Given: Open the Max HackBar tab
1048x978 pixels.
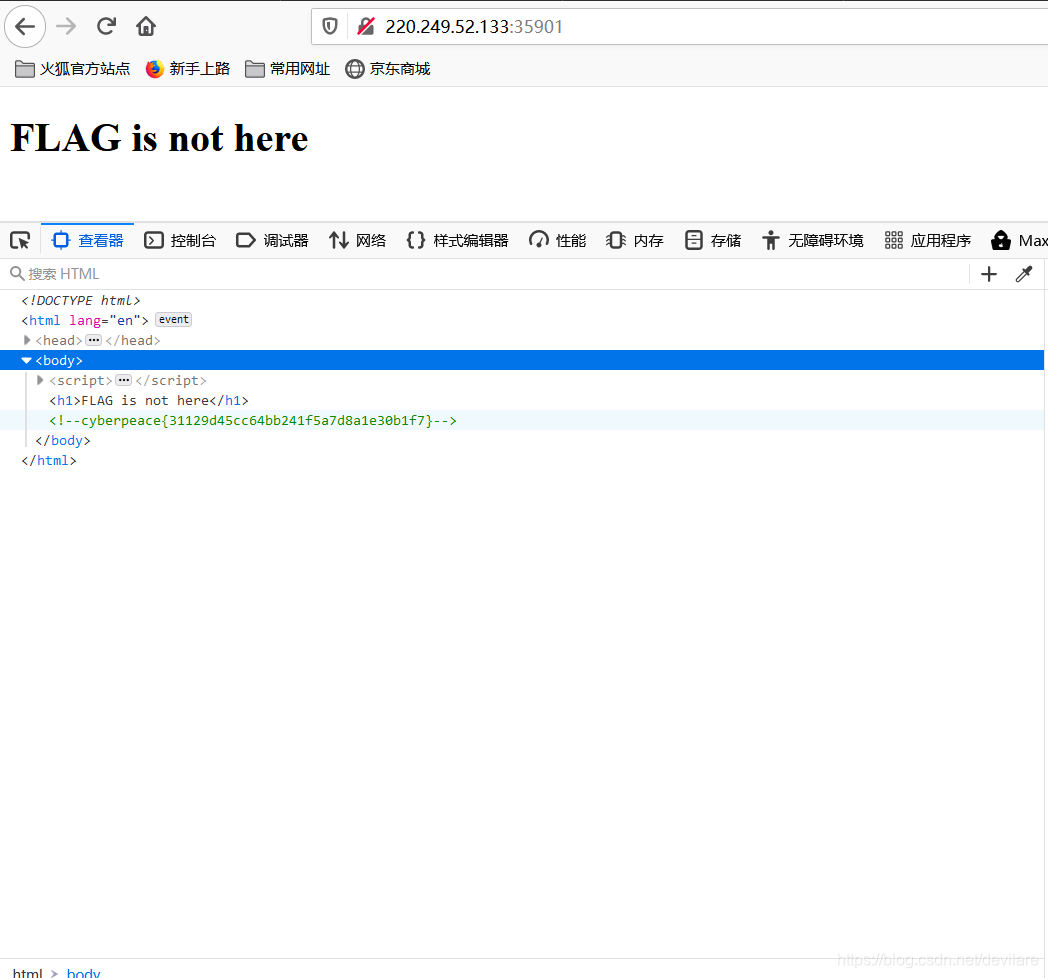Looking at the screenshot, I should click(x=1018, y=240).
